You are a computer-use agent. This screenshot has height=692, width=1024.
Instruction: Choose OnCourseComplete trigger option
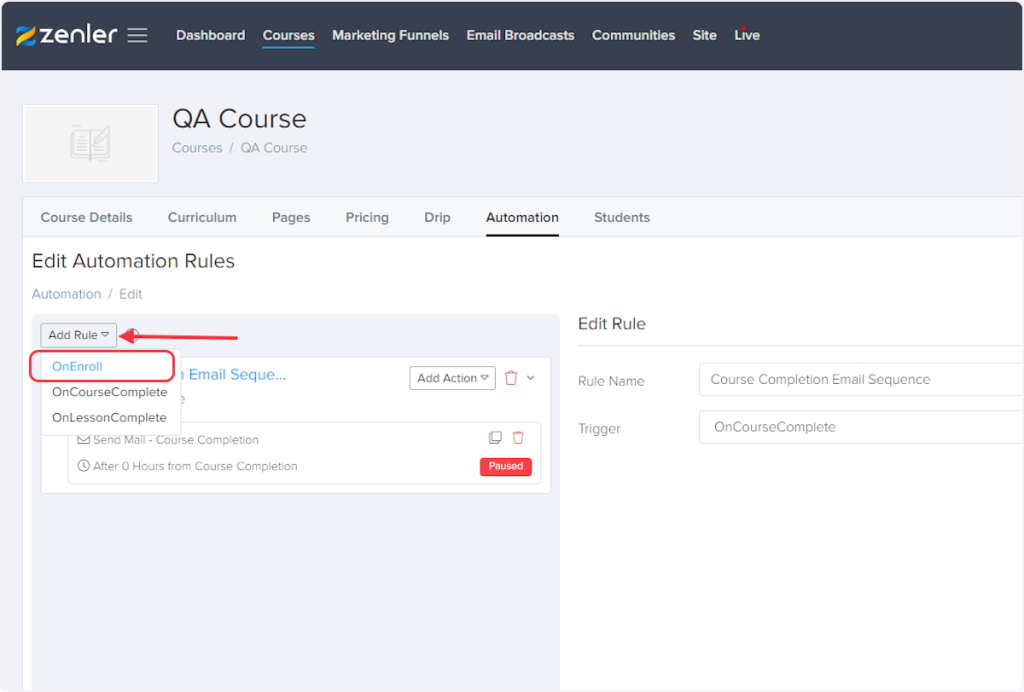pyautogui.click(x=109, y=392)
